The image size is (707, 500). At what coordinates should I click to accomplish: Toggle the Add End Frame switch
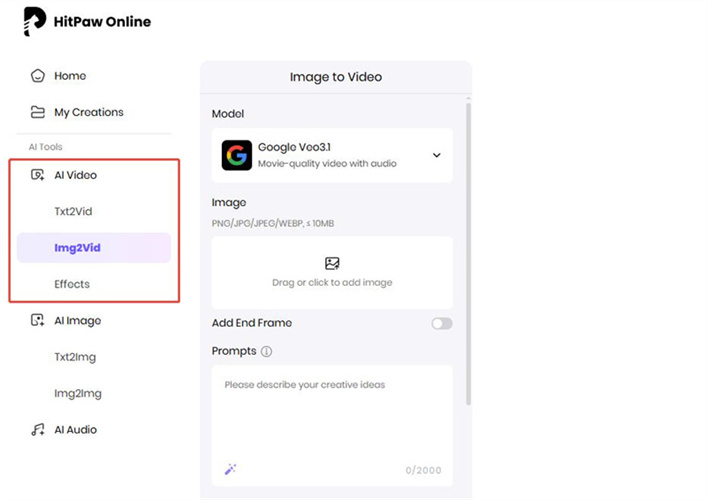pyautogui.click(x=442, y=323)
